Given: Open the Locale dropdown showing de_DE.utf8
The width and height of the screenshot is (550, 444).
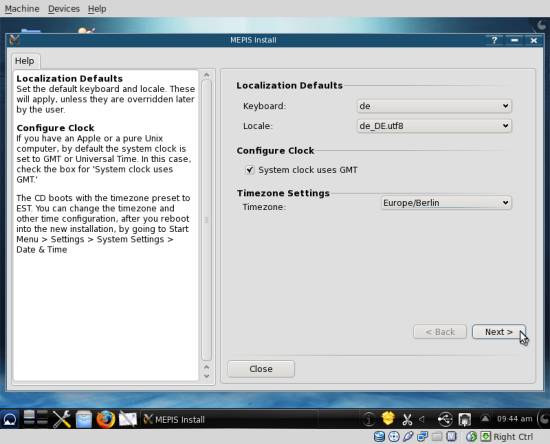Looking at the screenshot, I should pyautogui.click(x=434, y=126).
